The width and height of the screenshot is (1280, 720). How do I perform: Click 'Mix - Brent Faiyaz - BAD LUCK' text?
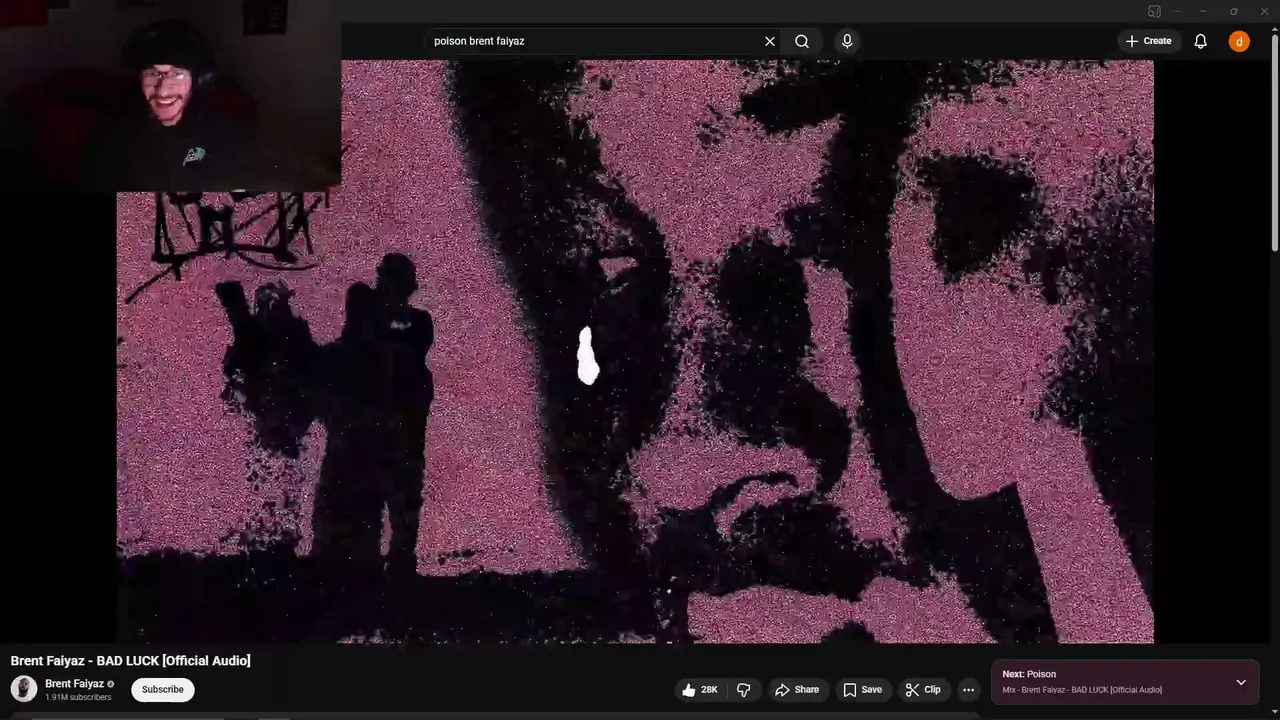[1082, 690]
